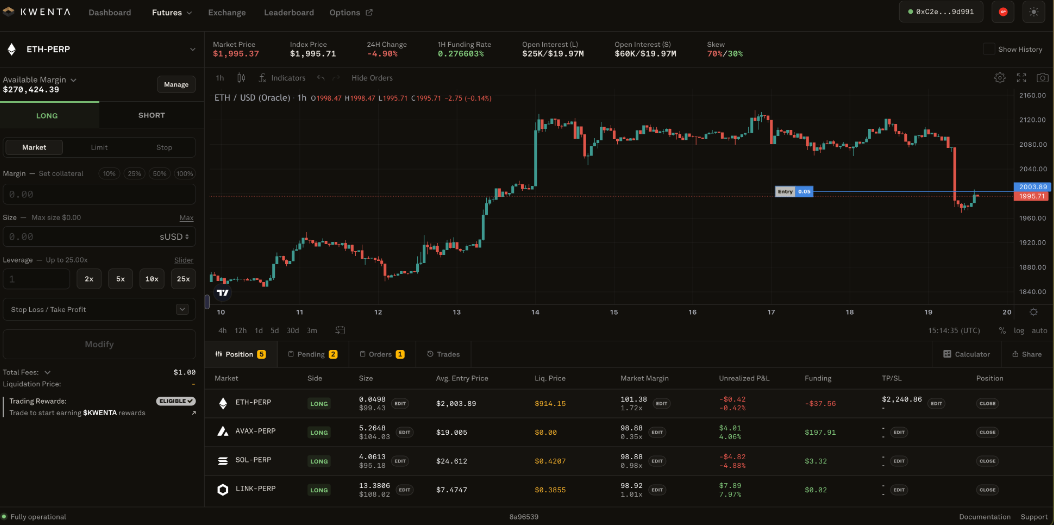Image resolution: width=1054 pixels, height=525 pixels.
Task: Redo the chart action
Action: click(x=336, y=78)
